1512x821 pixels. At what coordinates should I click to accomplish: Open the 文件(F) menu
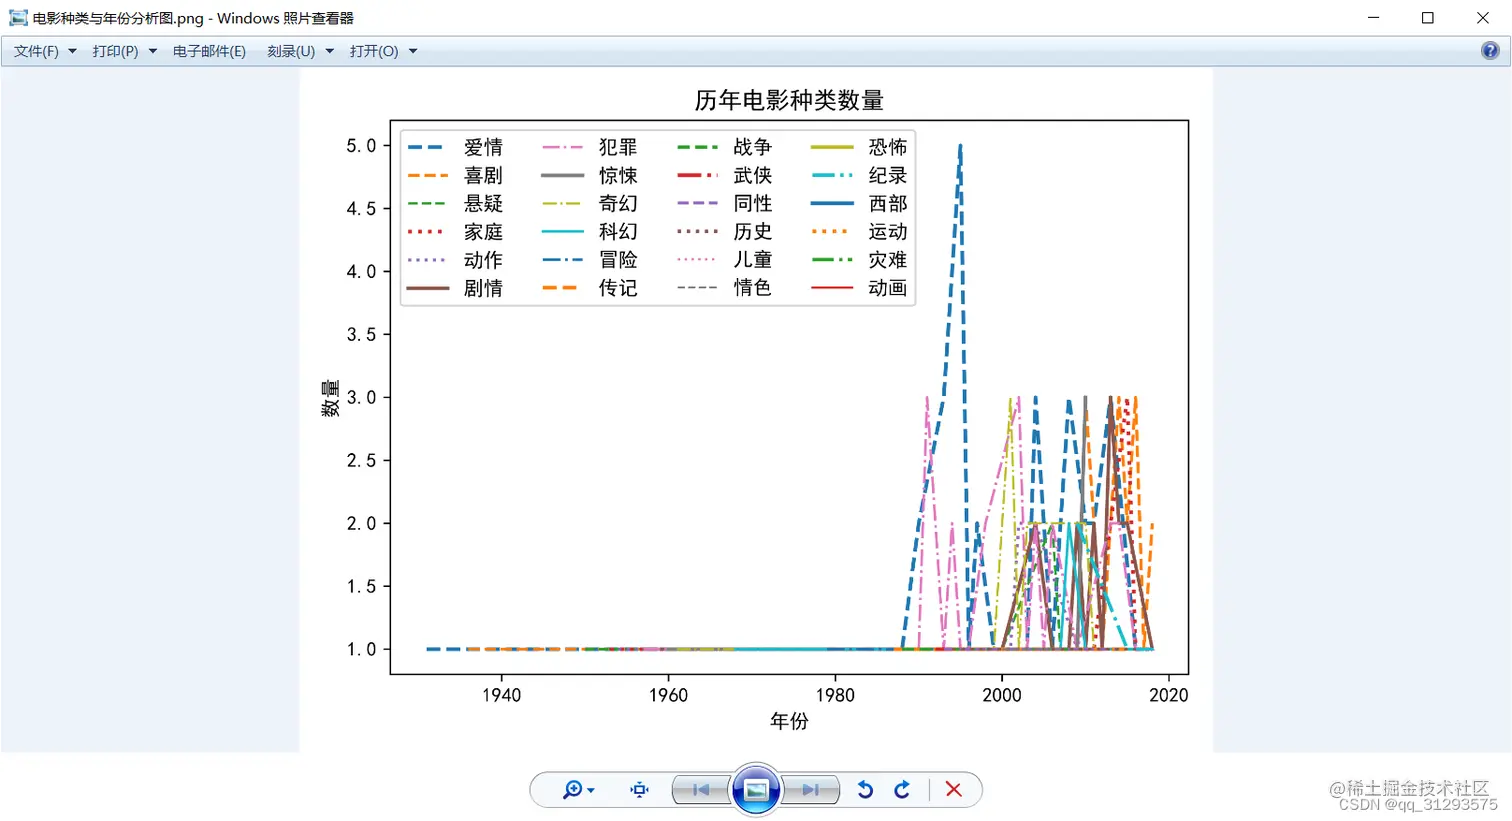tap(36, 51)
